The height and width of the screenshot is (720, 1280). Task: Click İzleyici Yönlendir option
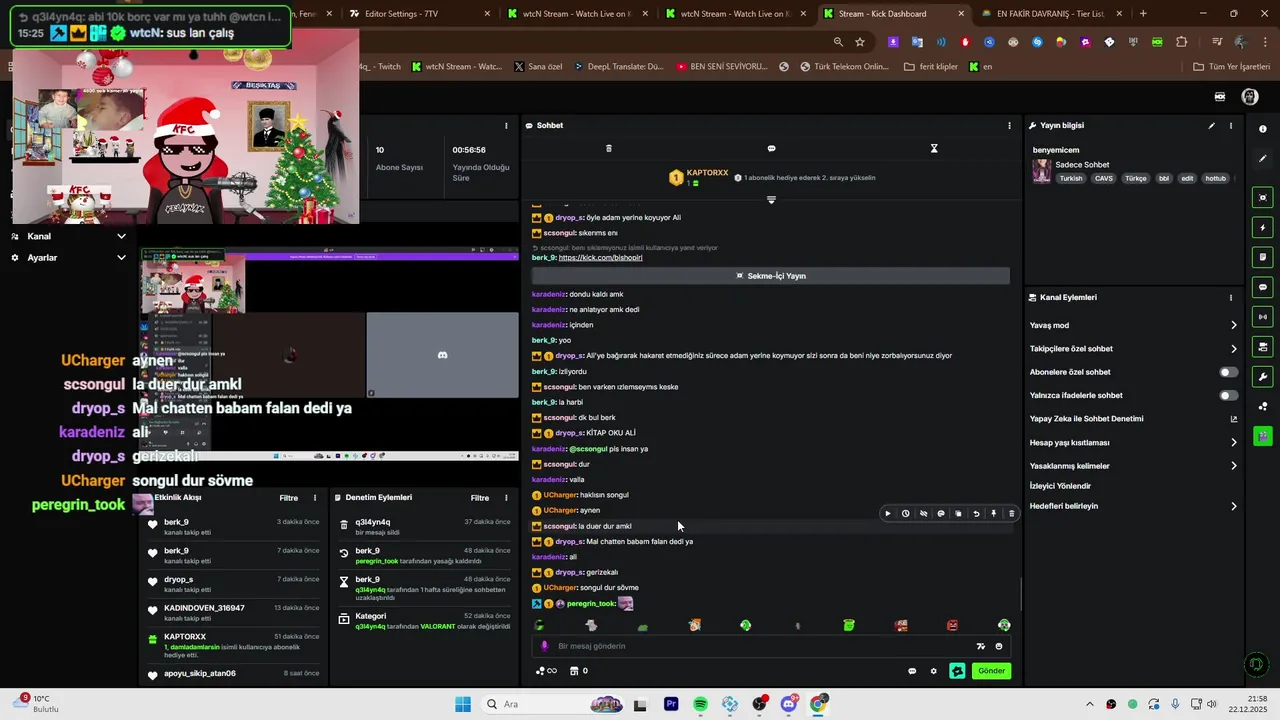point(1060,486)
